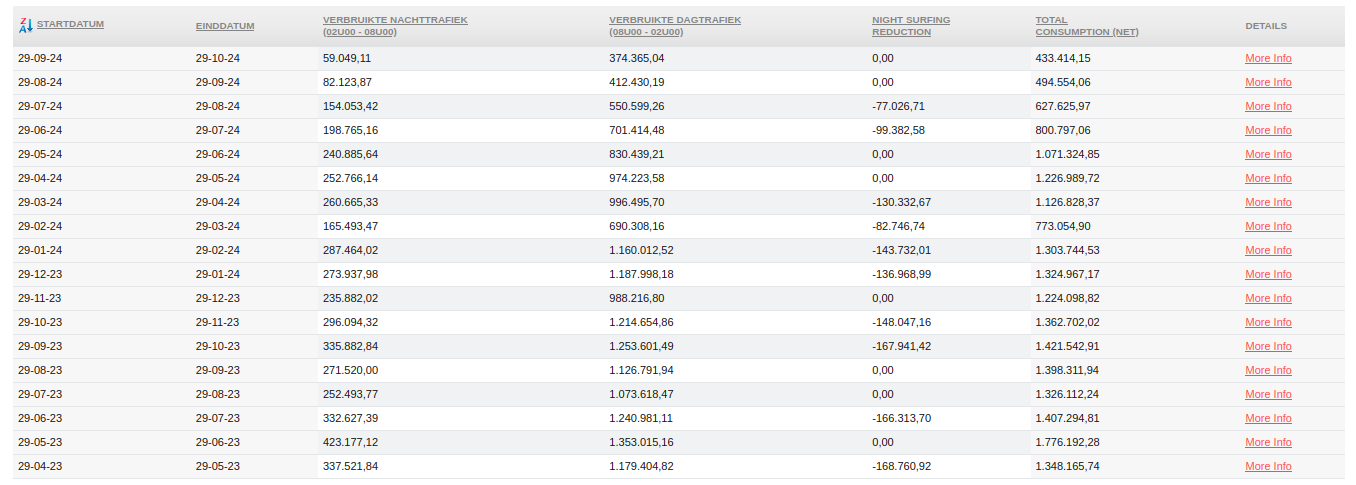Open More Info for period starting 29-08-24
The image size is (1356, 485).
pyautogui.click(x=1268, y=82)
